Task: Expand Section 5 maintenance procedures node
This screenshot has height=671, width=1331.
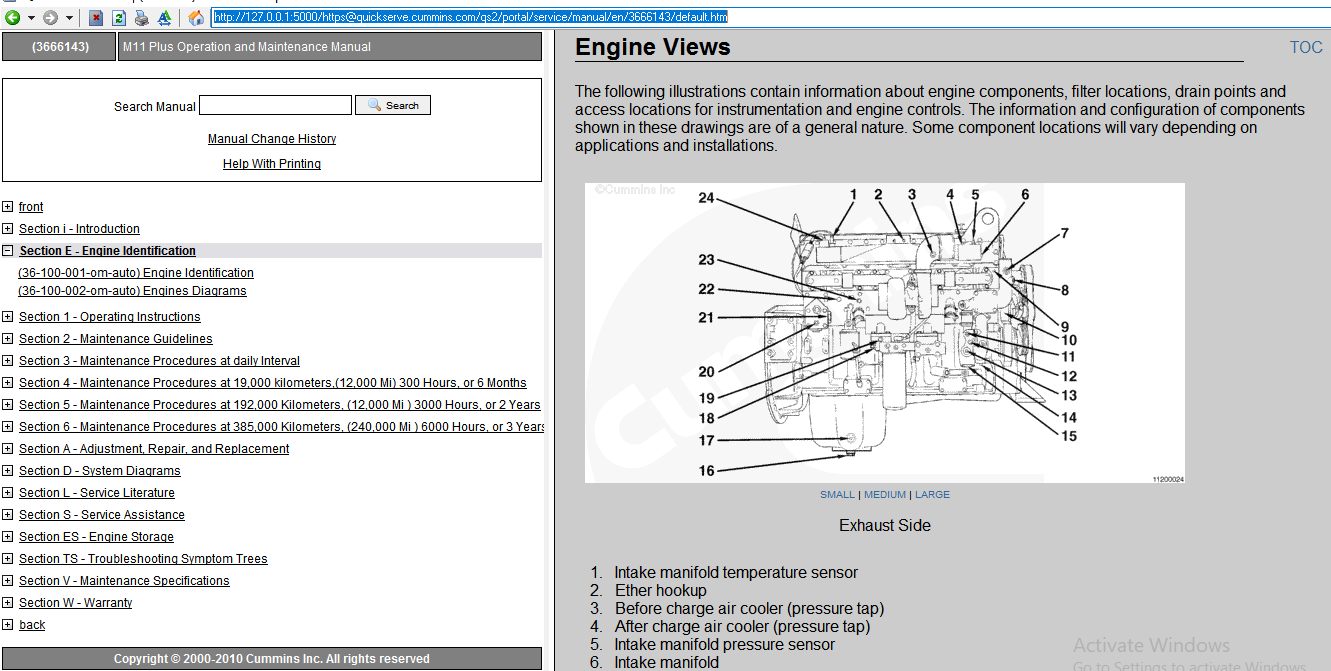Action: pos(8,405)
